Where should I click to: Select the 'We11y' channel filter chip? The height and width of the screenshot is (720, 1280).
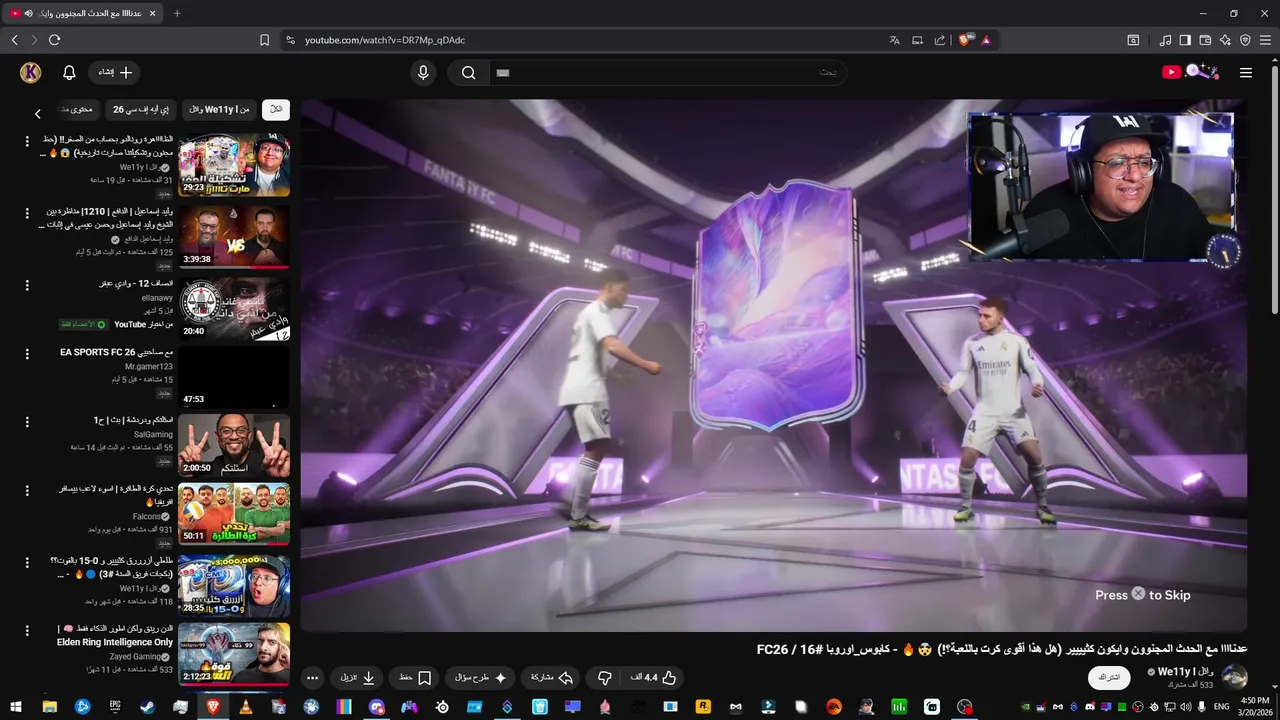[219, 109]
